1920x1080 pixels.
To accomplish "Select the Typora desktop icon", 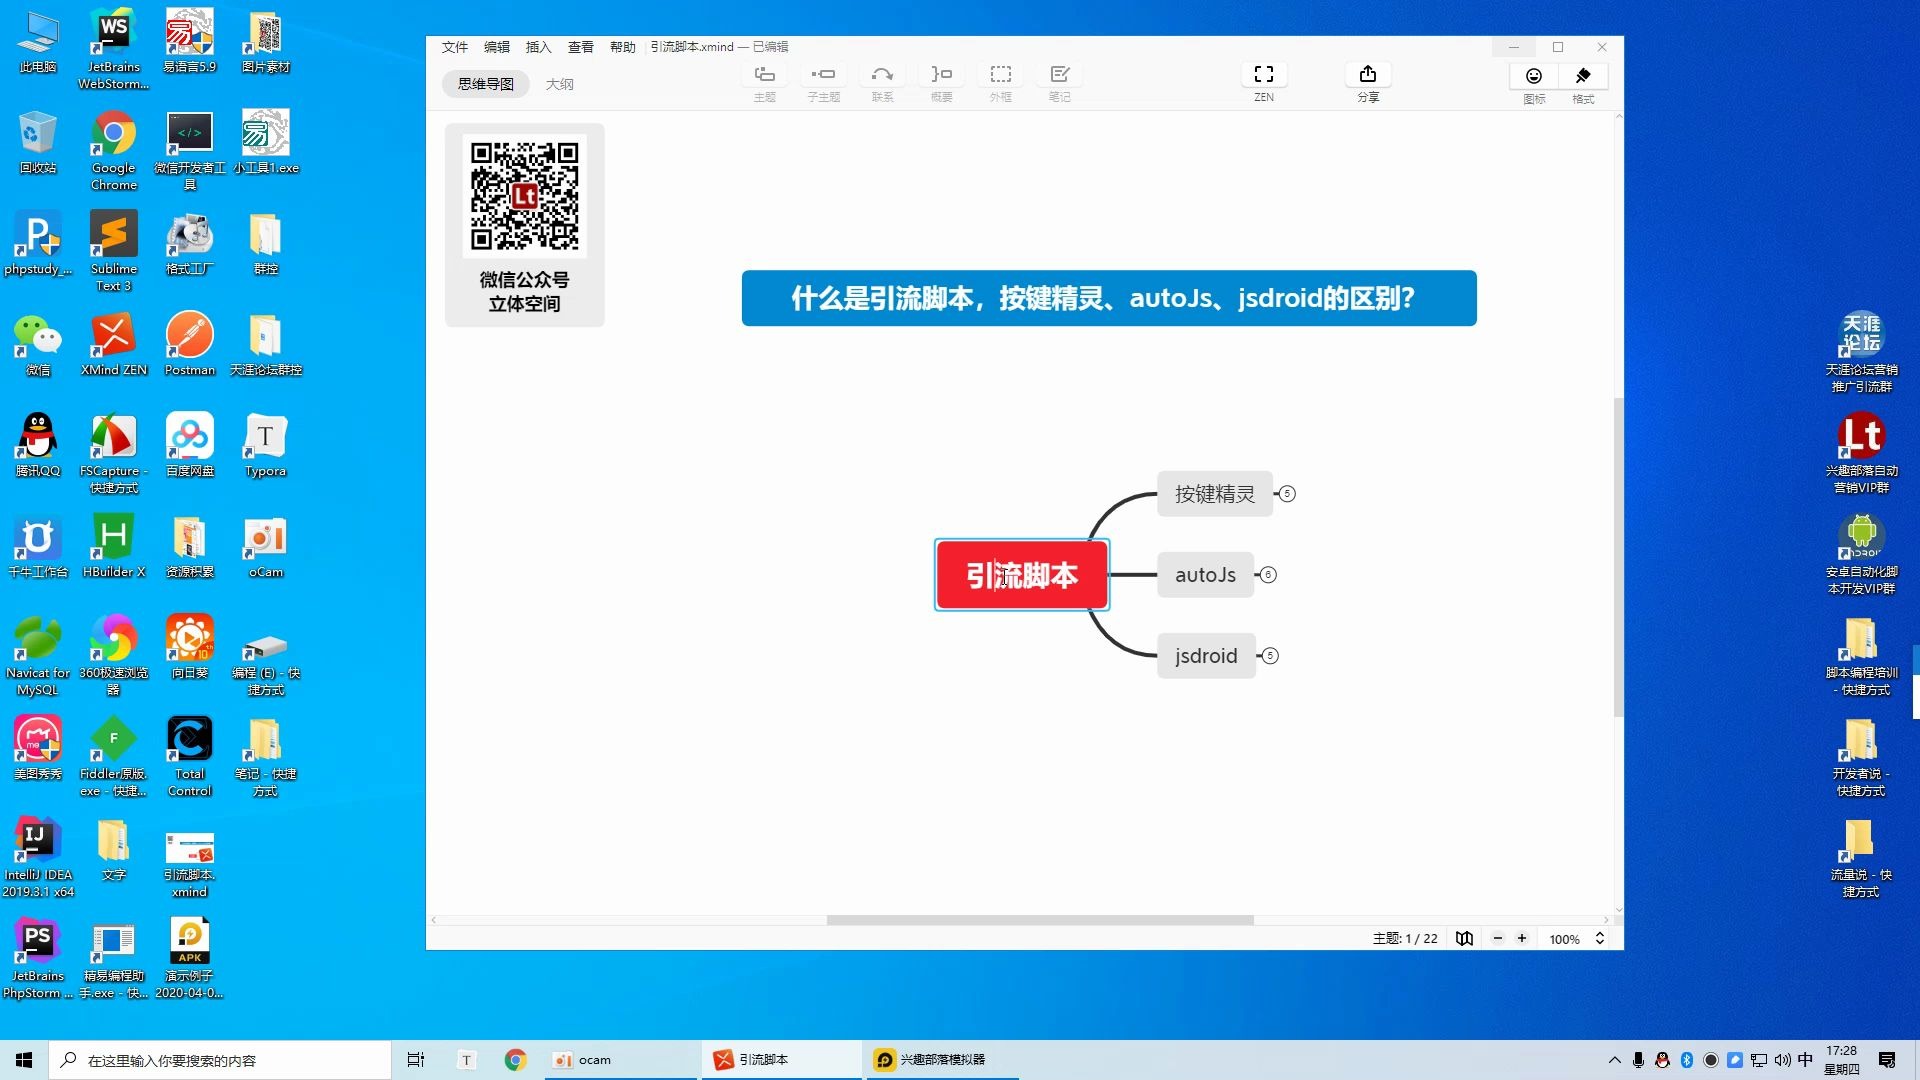I will point(265,446).
